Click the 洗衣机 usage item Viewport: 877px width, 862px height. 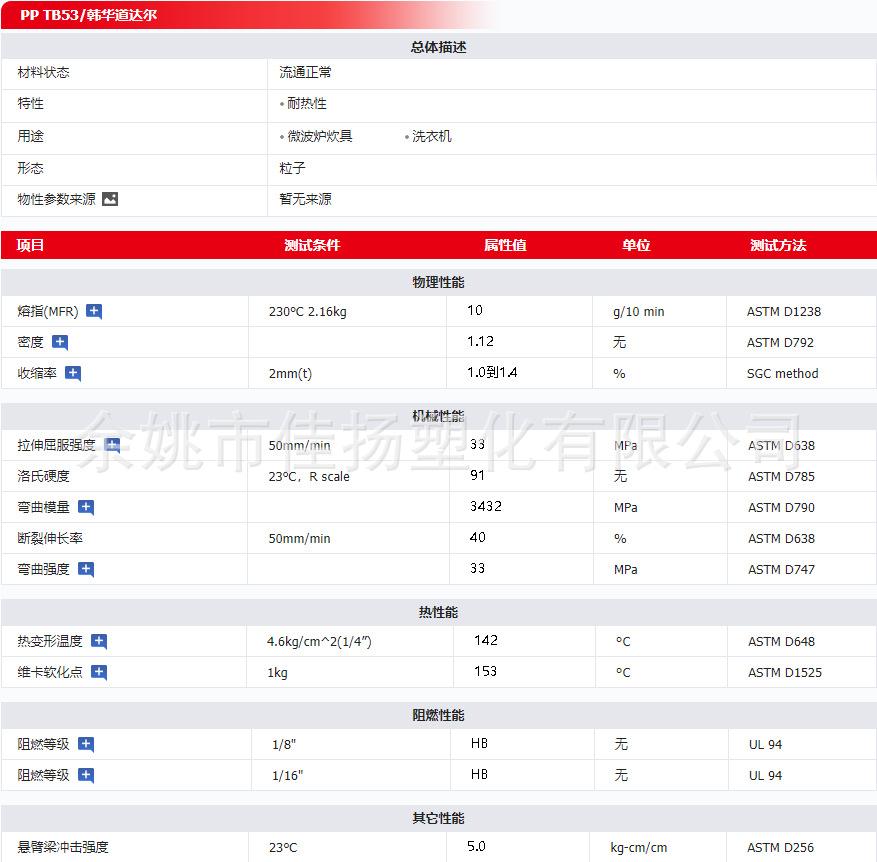point(431,136)
